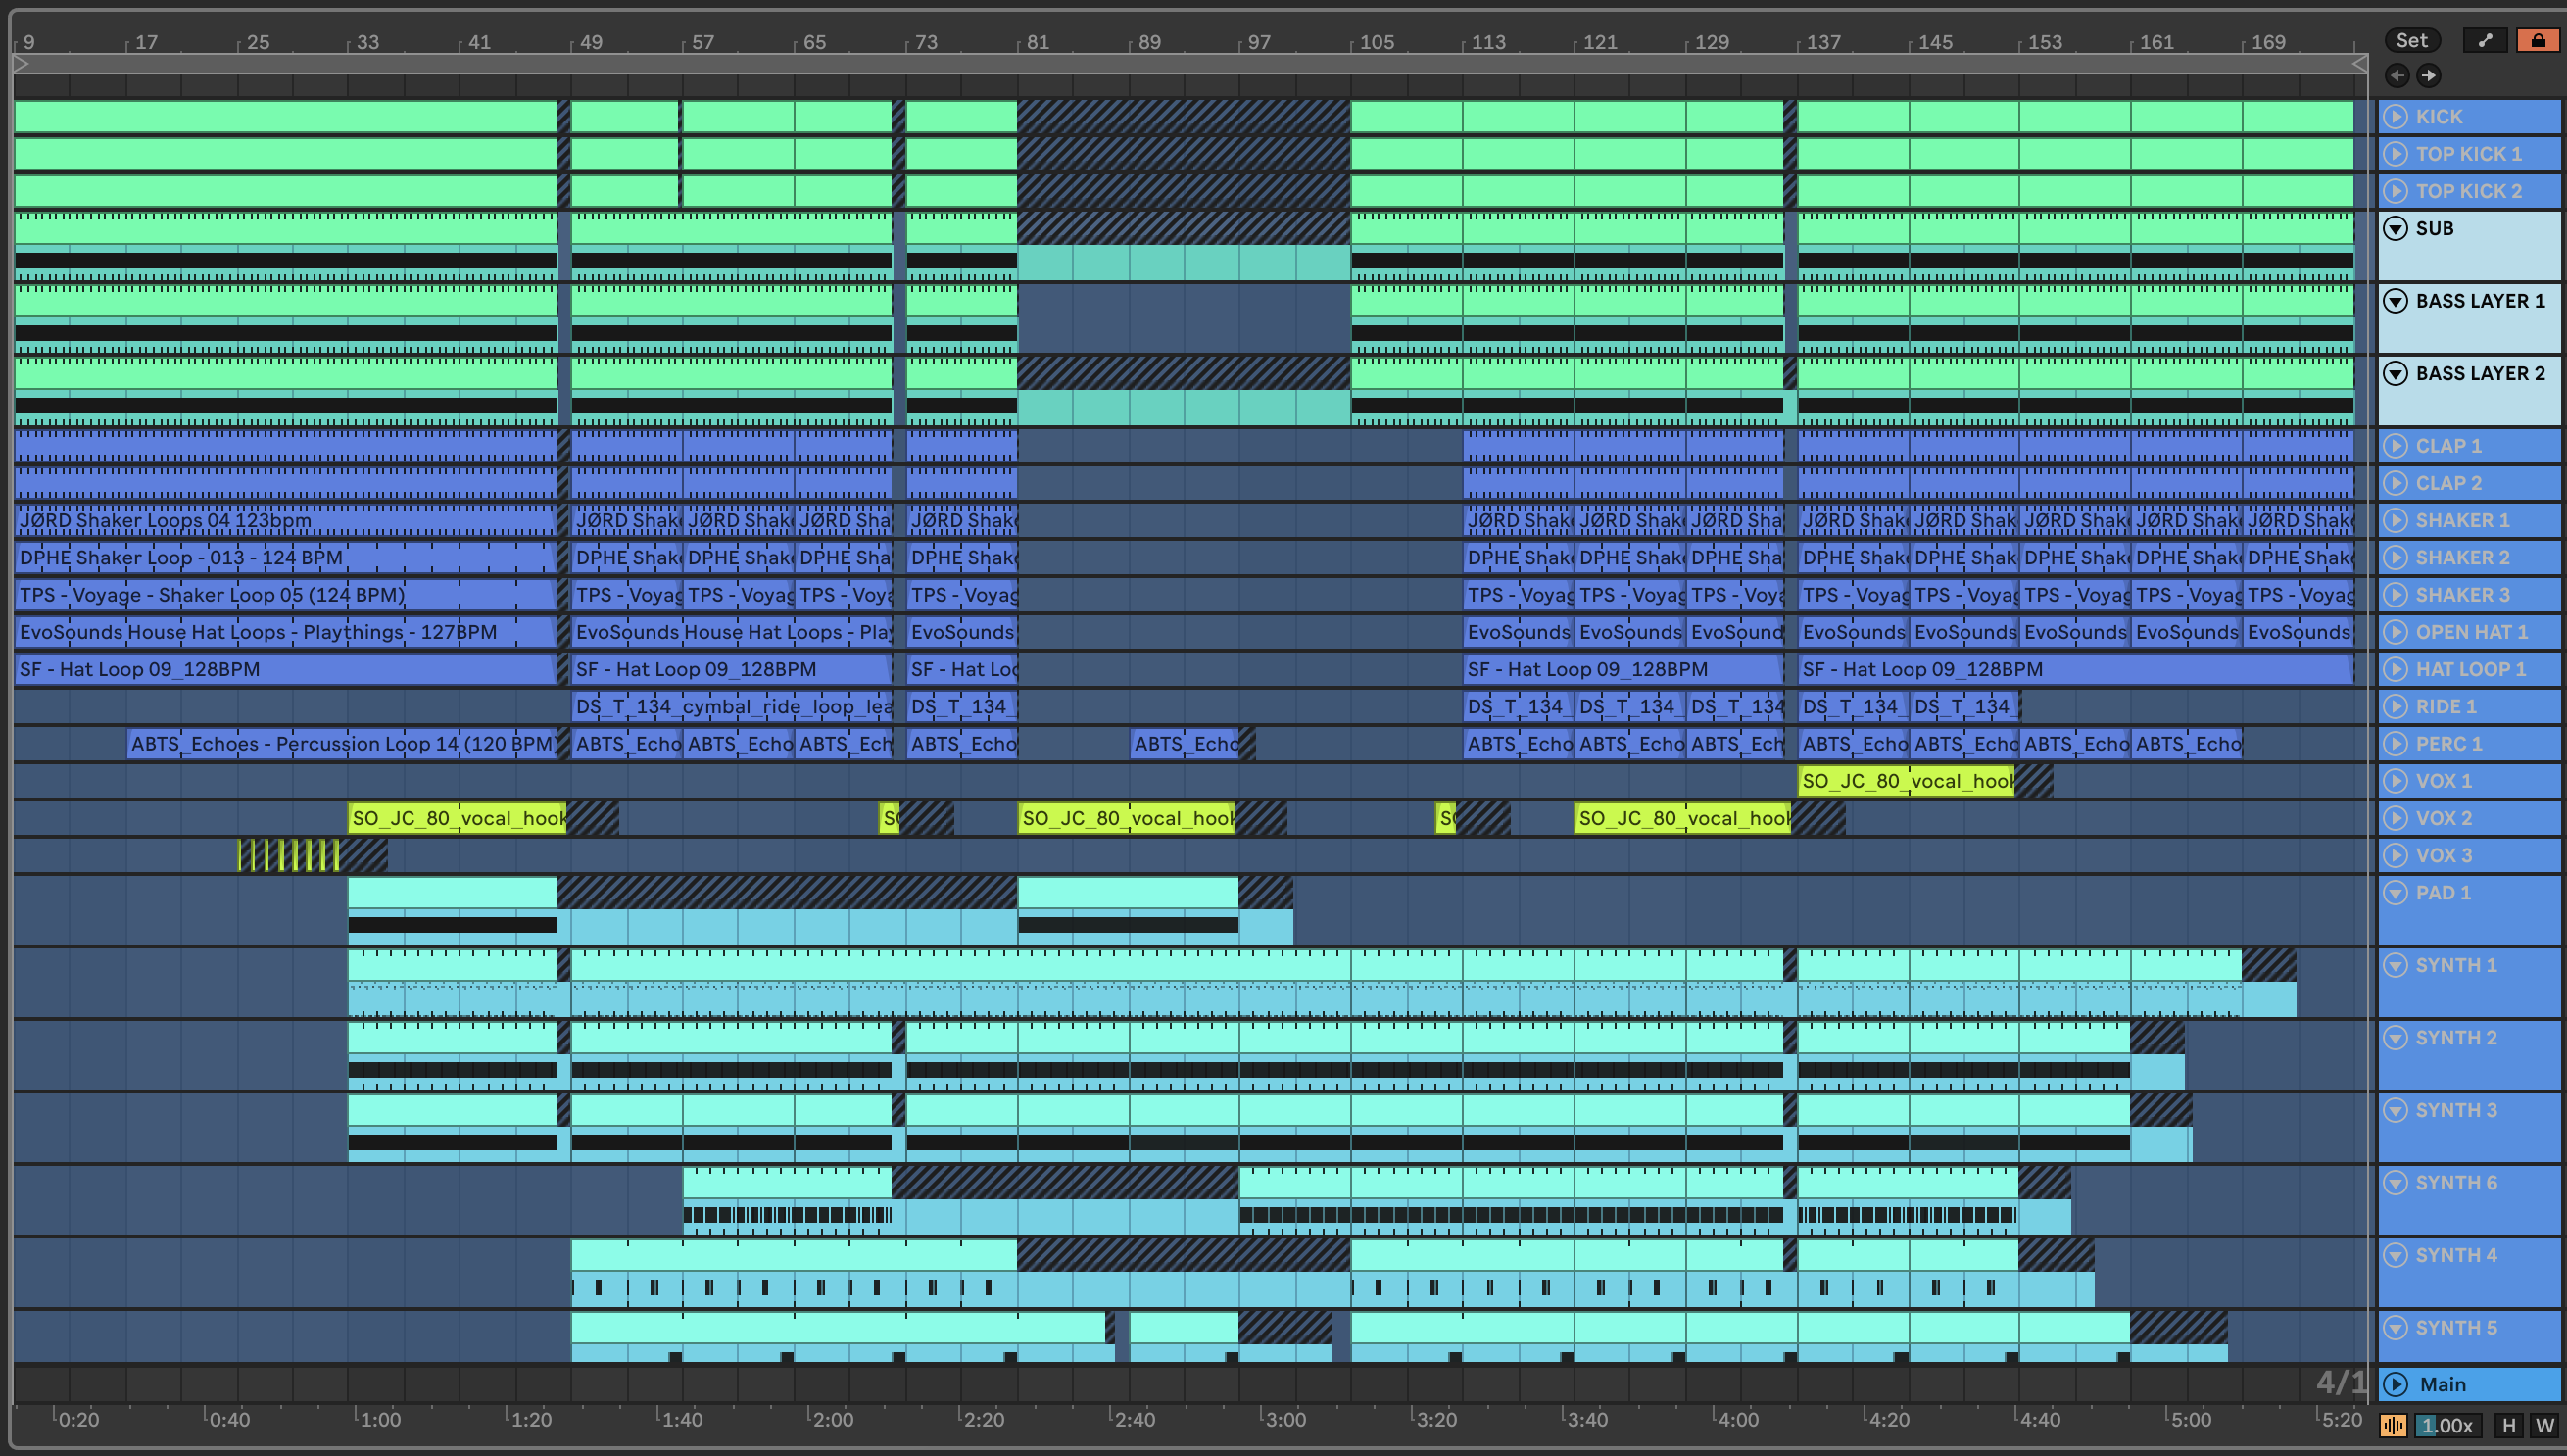Select ABTS_Echoes - Percussion Loop 14 clip
The width and height of the screenshot is (2567, 1456).
tap(342, 743)
